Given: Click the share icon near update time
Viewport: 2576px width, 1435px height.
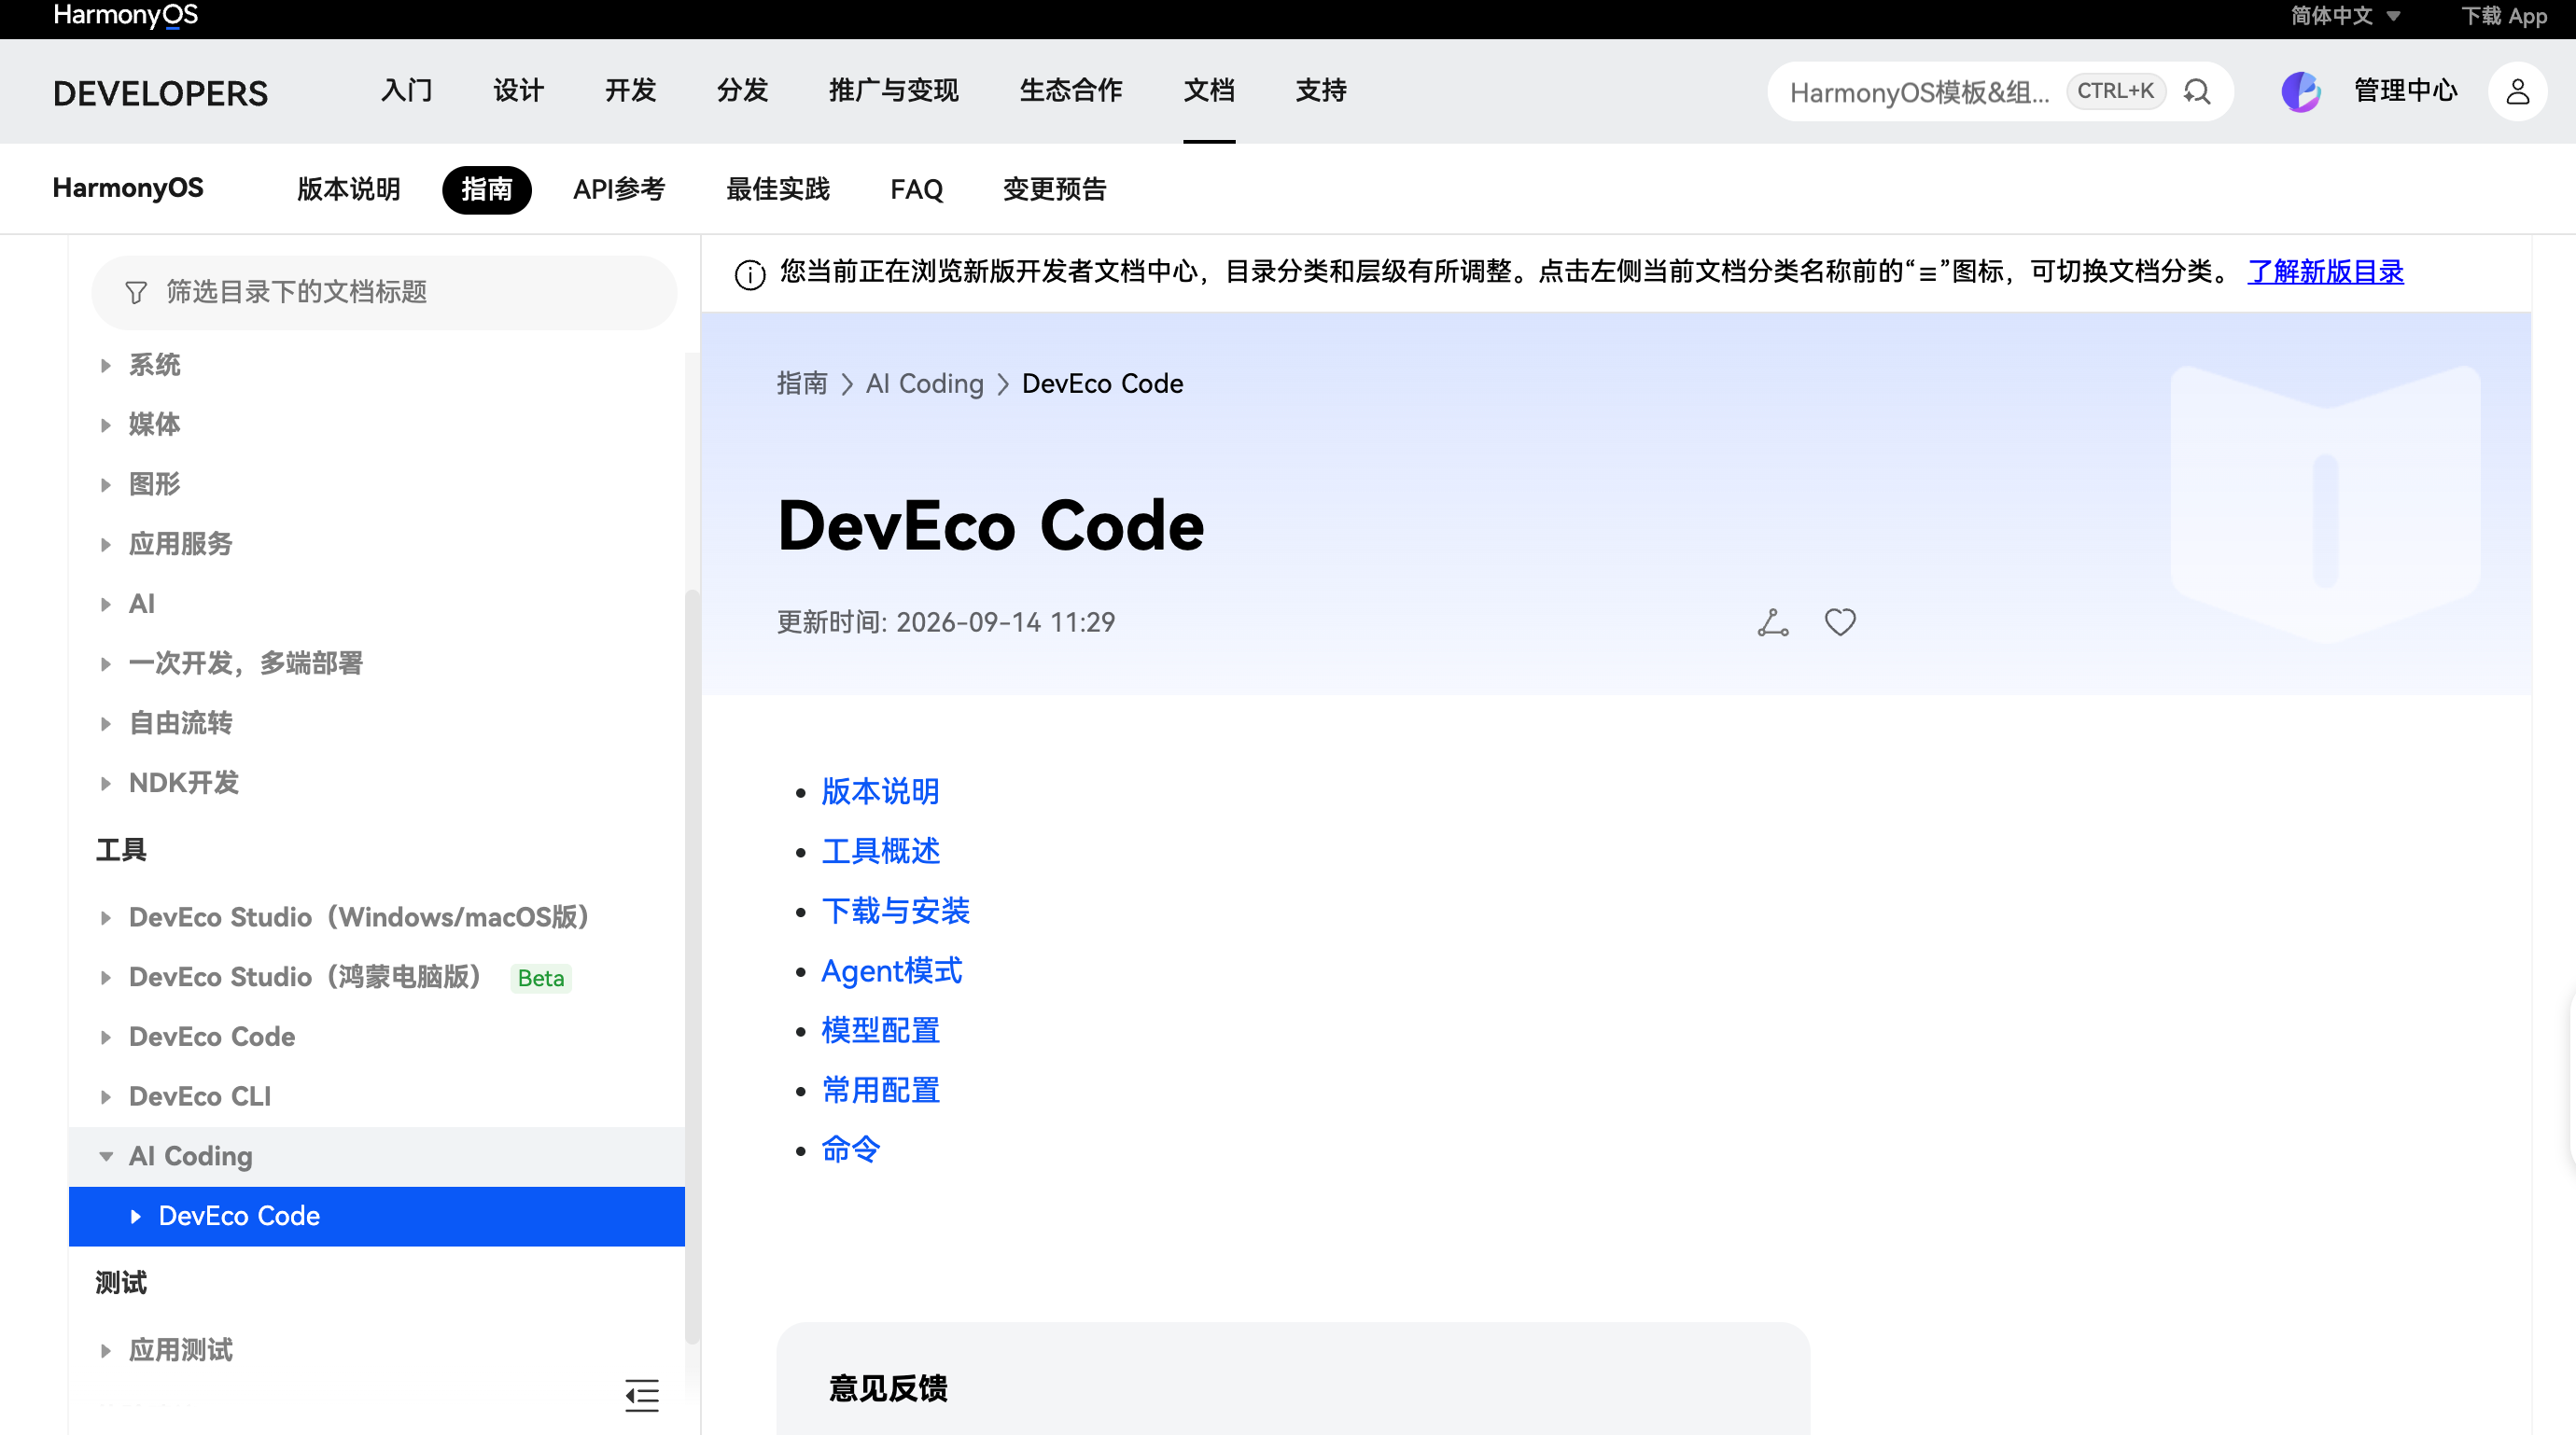Looking at the screenshot, I should tap(1772, 622).
